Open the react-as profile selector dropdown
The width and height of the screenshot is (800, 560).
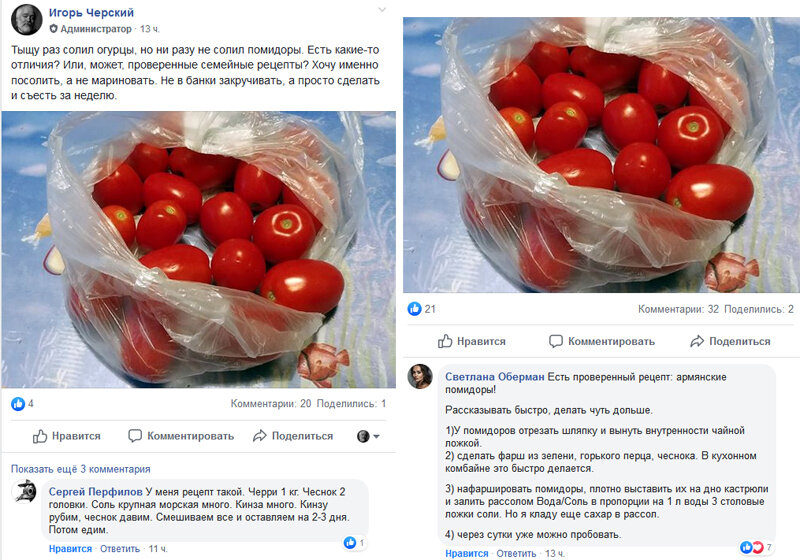[368, 436]
